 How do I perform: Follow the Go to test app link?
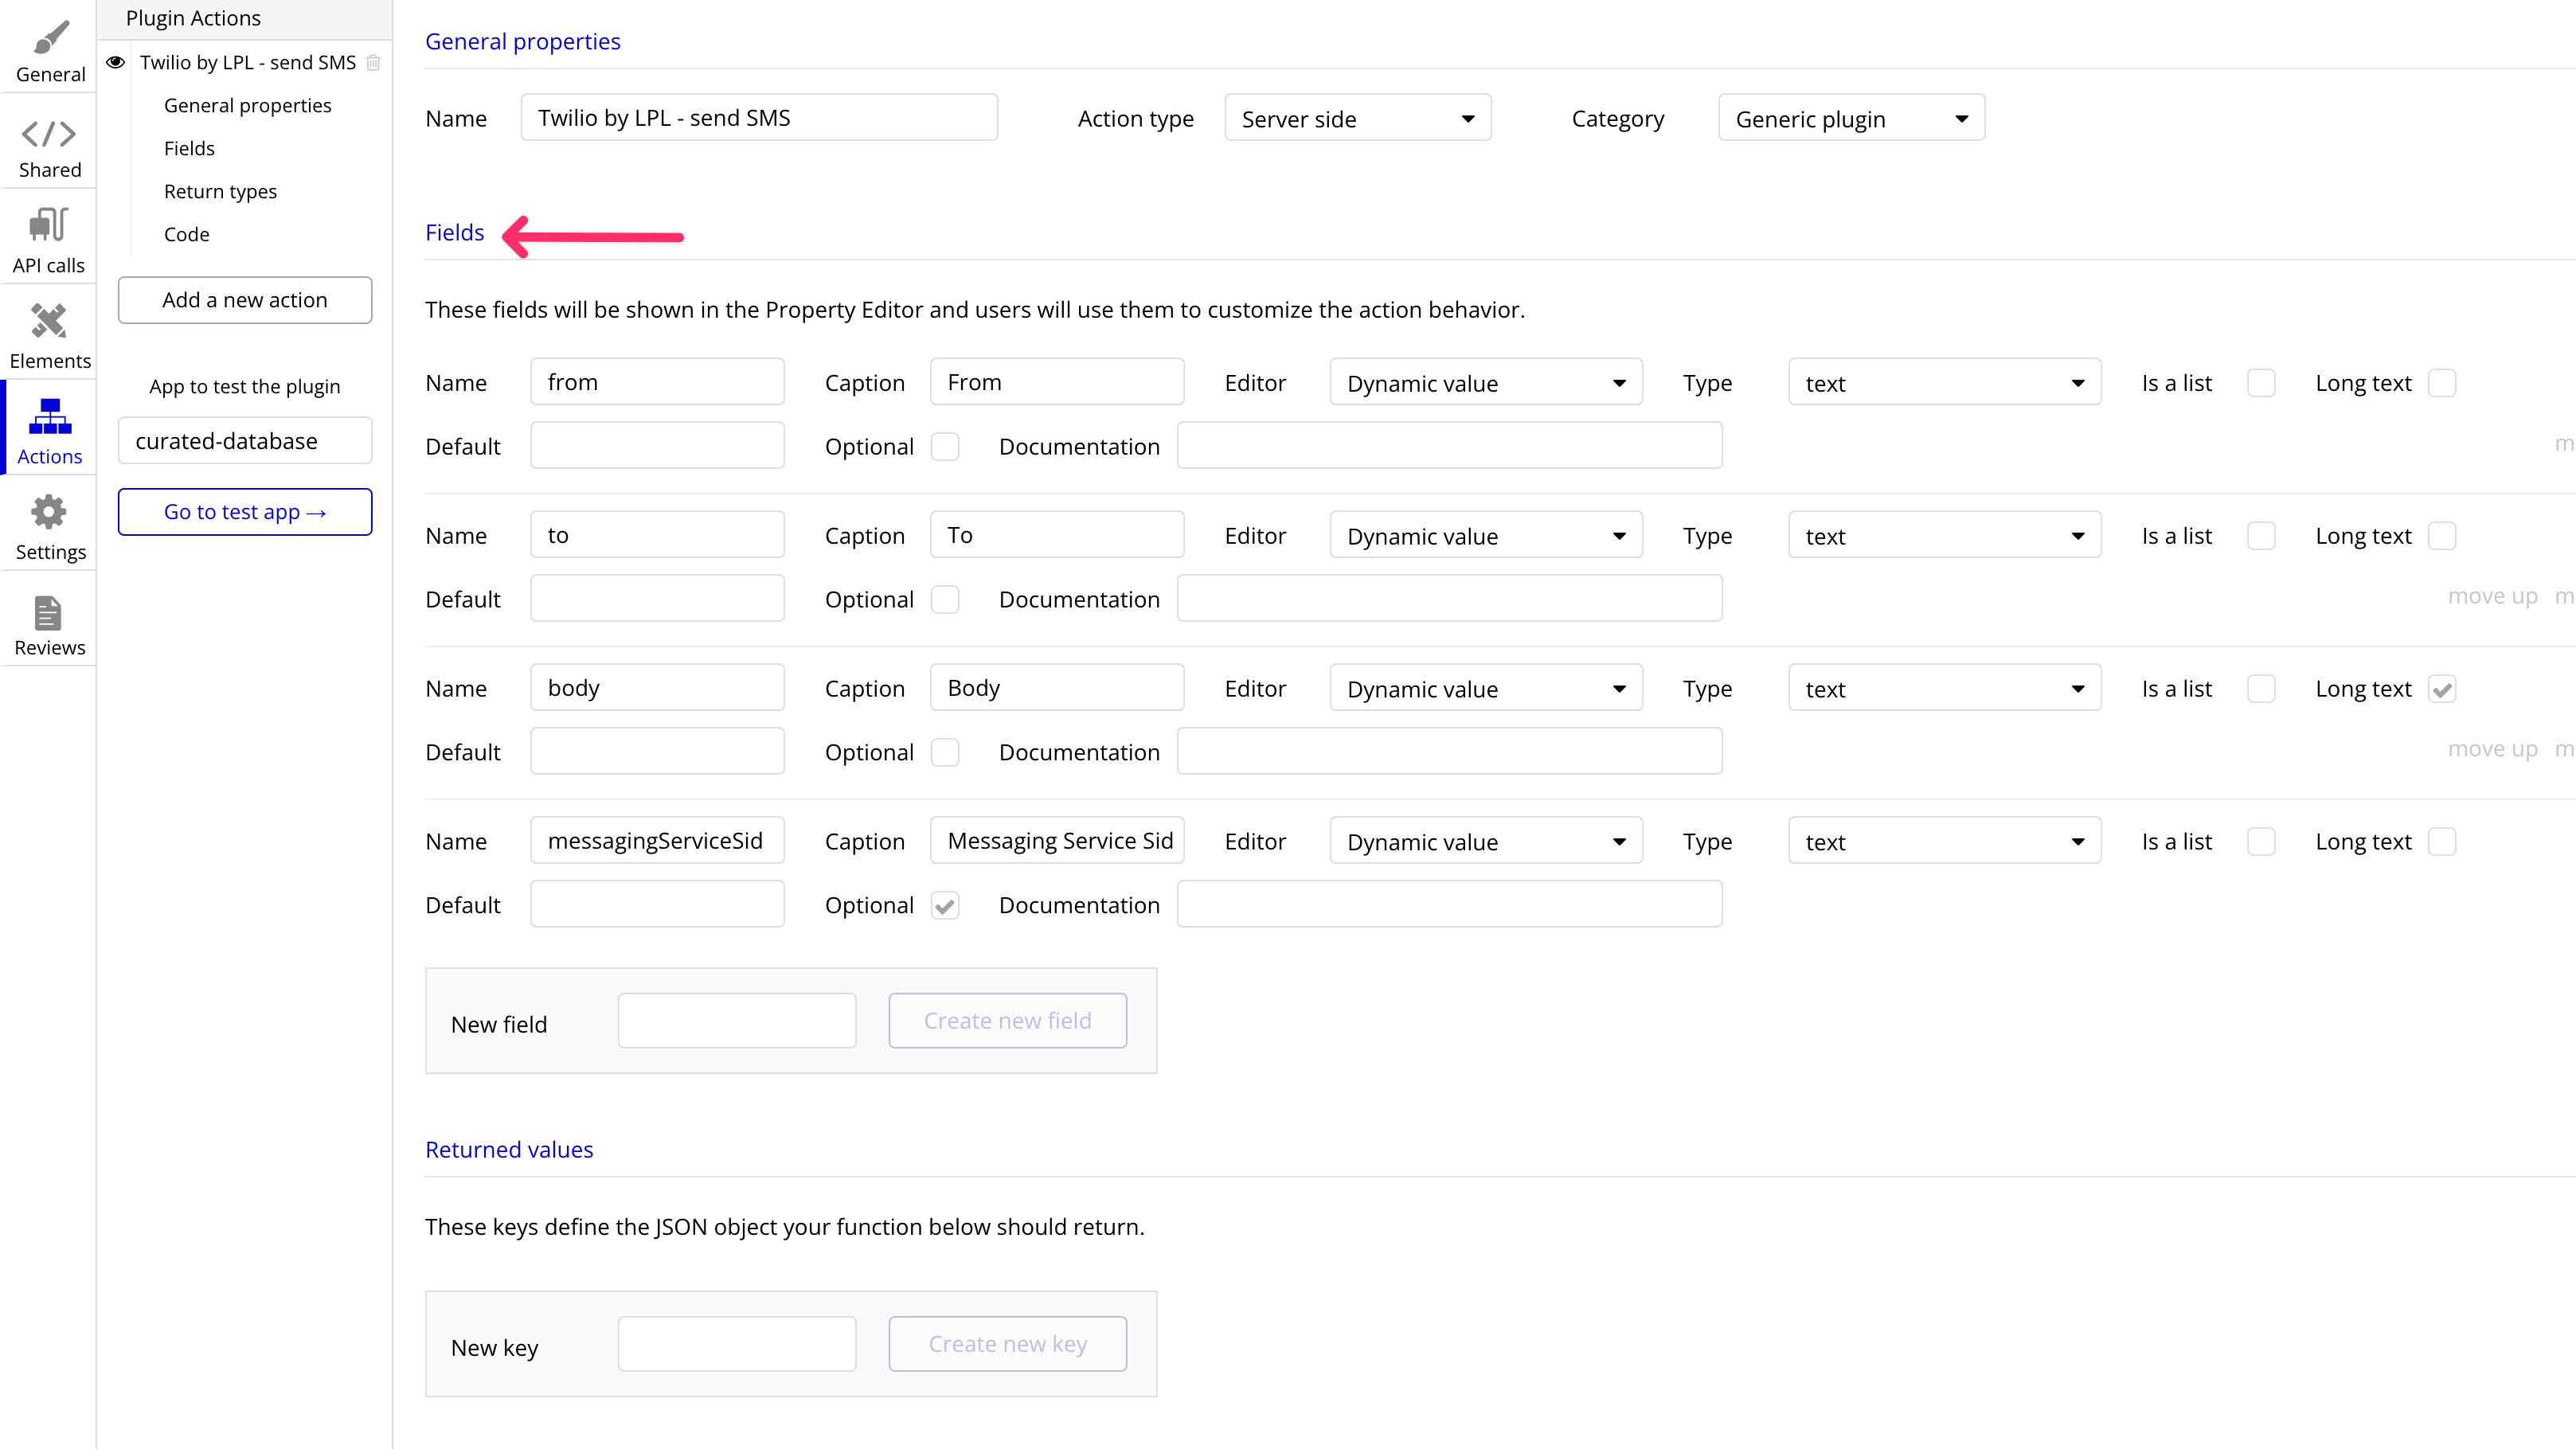(245, 512)
